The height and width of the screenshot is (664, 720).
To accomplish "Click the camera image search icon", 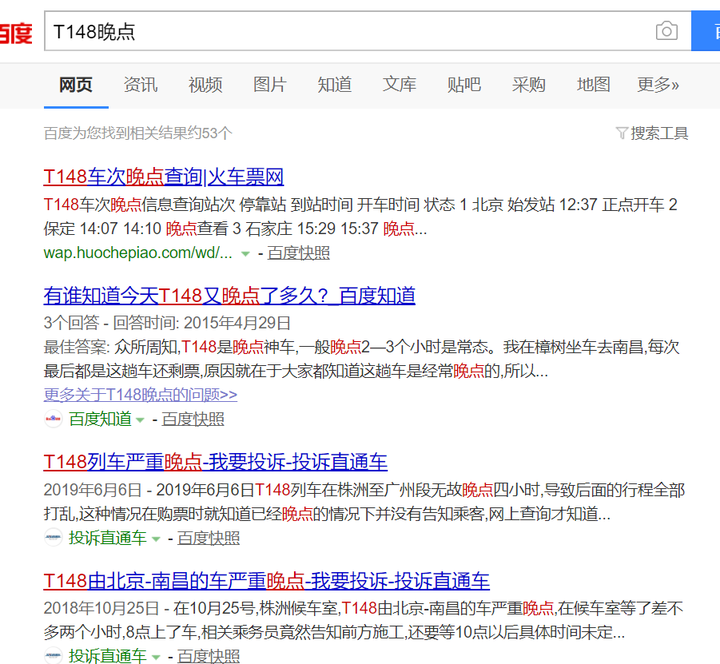I will pyautogui.click(x=667, y=31).
